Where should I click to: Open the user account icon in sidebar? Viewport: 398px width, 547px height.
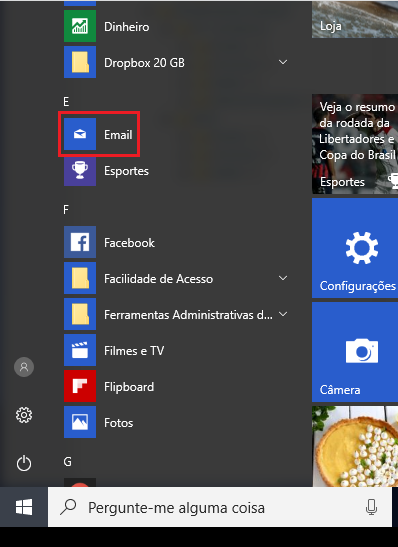point(24,367)
